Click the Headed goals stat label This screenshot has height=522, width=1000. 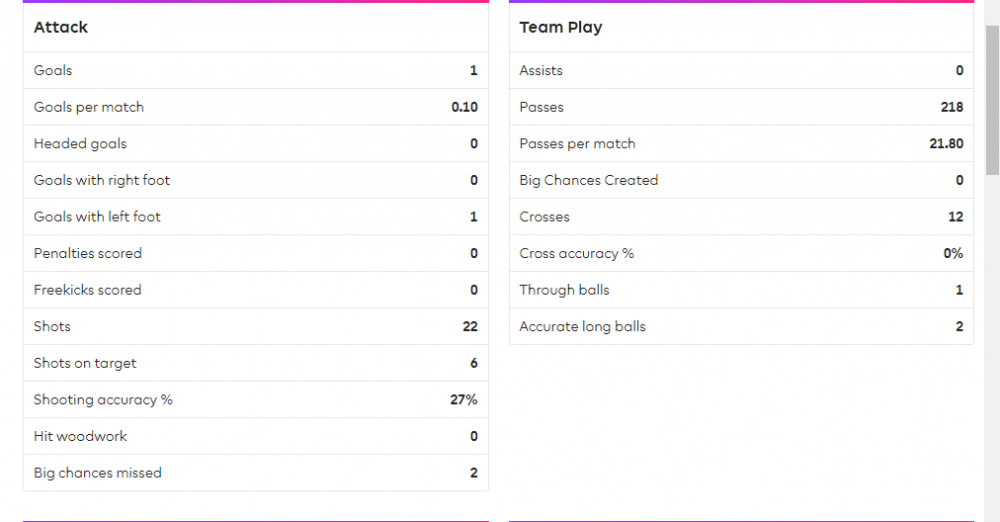pos(80,144)
